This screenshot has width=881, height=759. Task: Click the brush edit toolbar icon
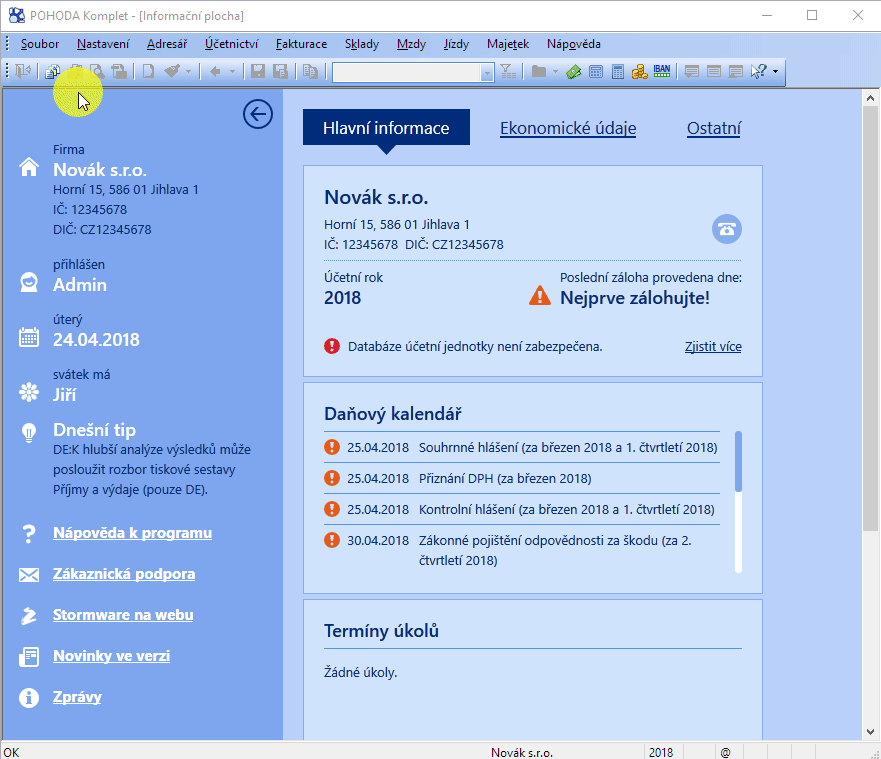click(x=172, y=71)
